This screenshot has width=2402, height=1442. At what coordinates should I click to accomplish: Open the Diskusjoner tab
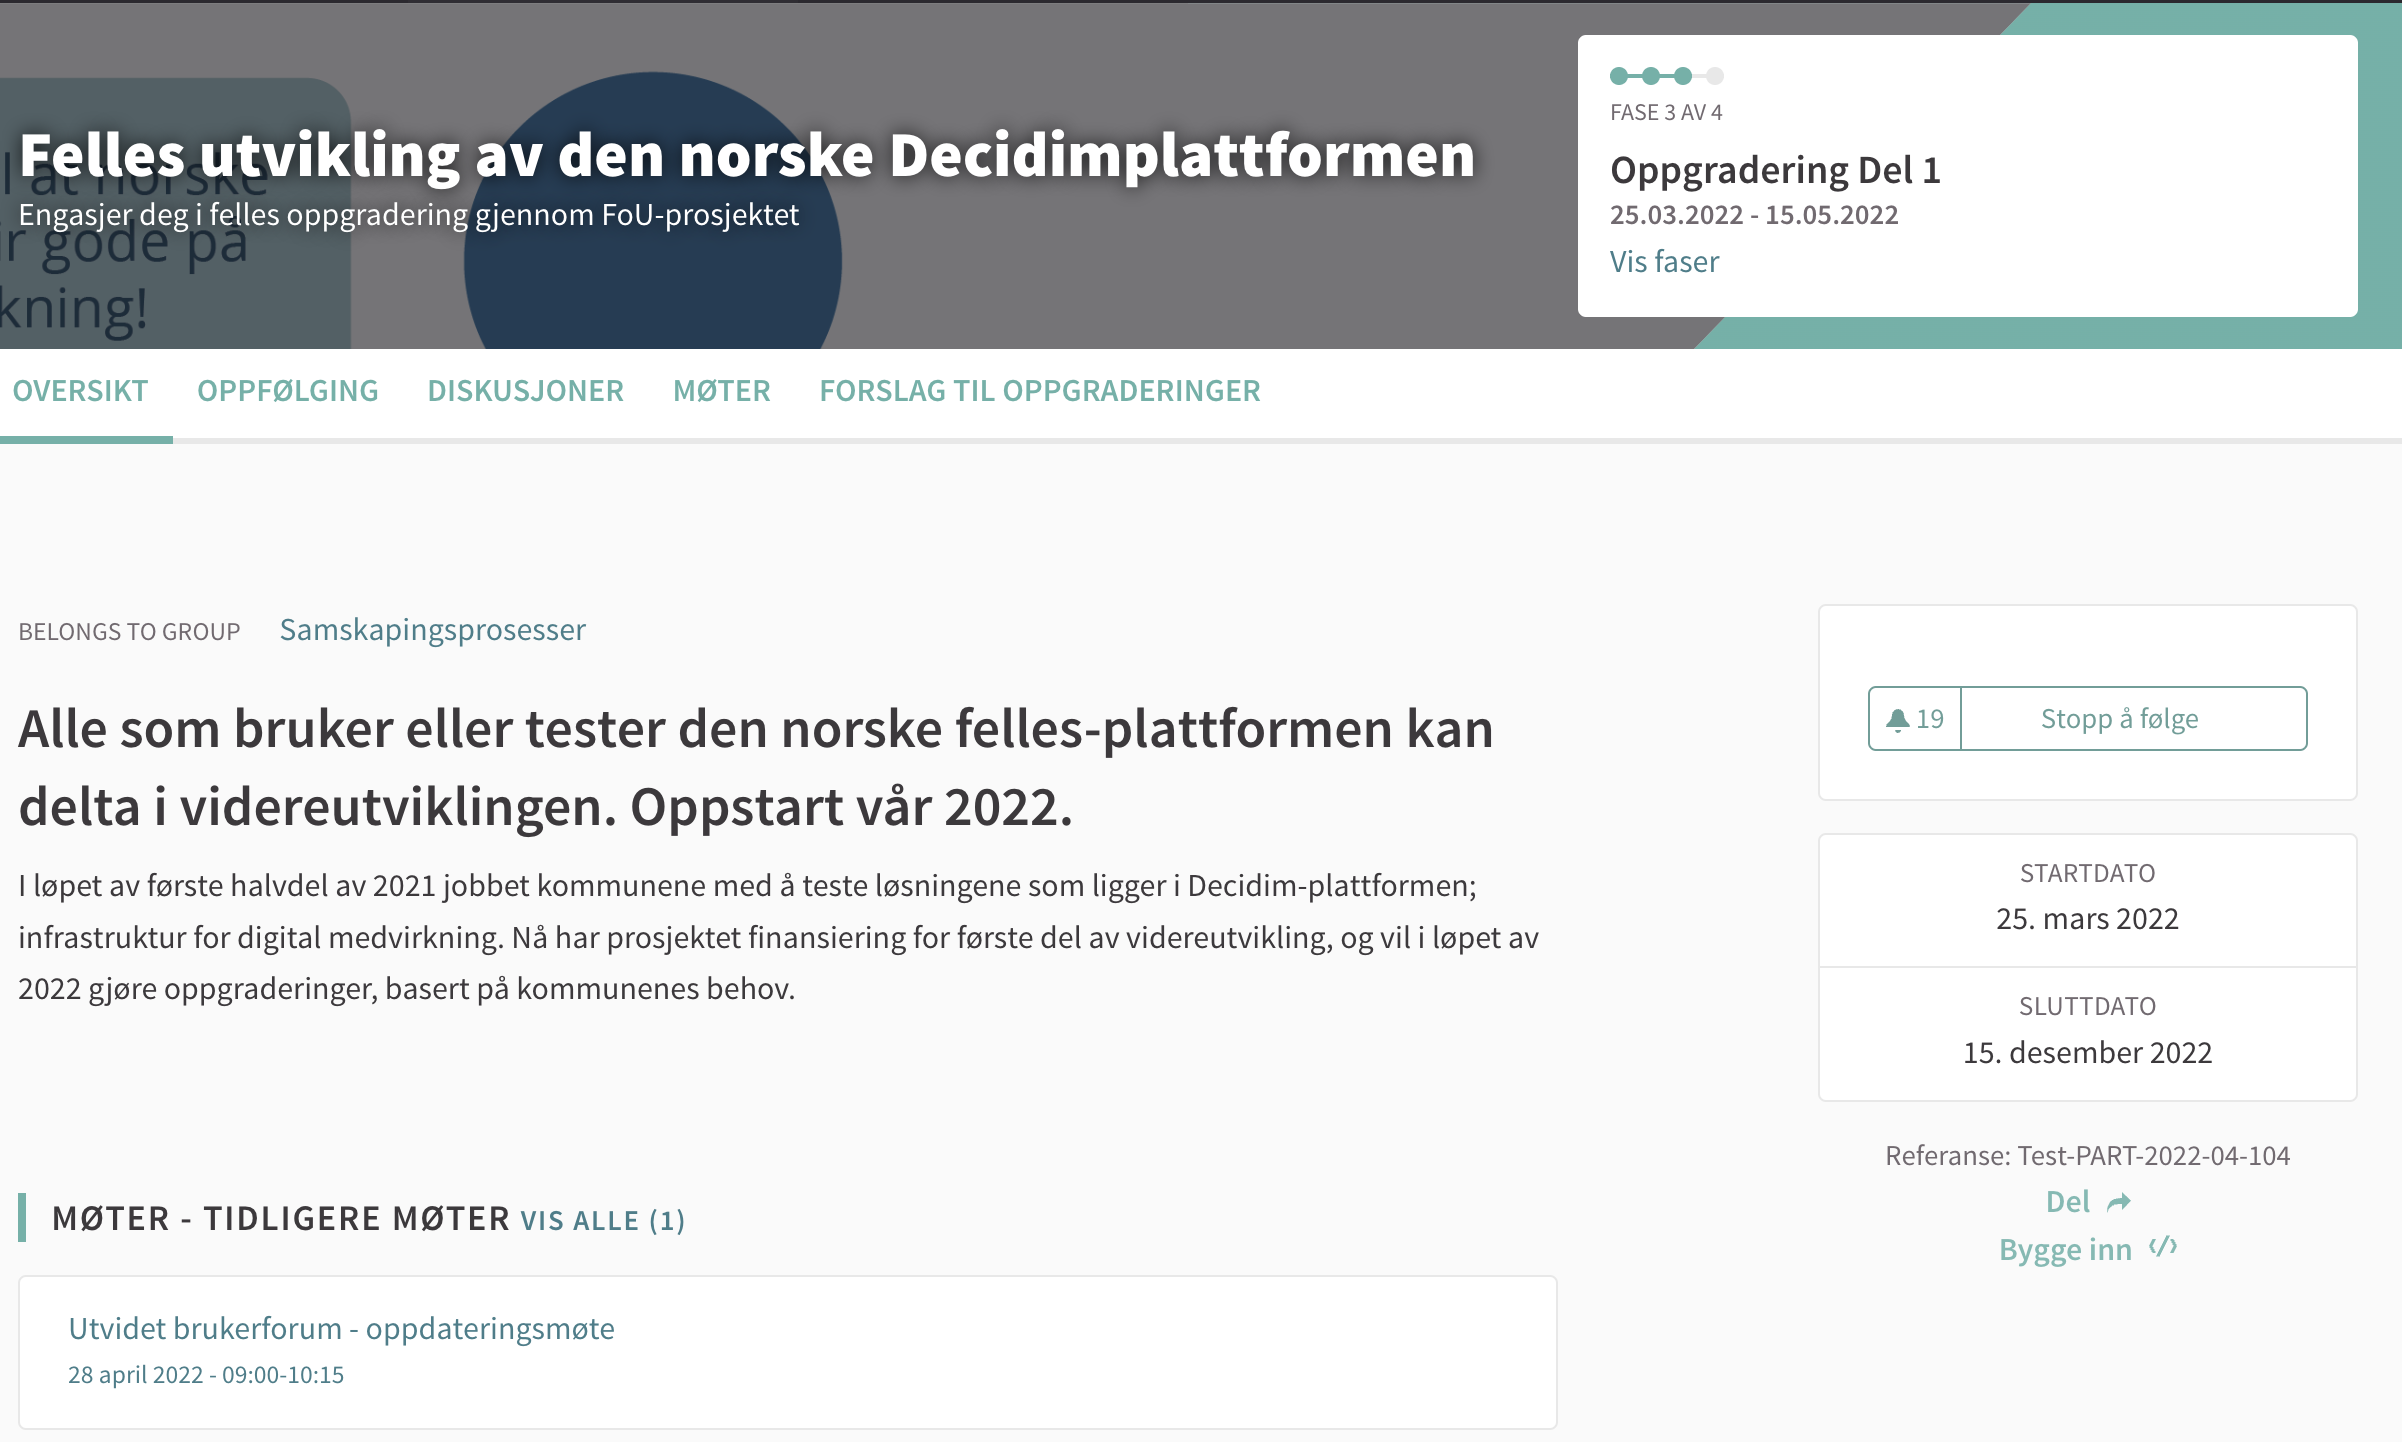[526, 390]
